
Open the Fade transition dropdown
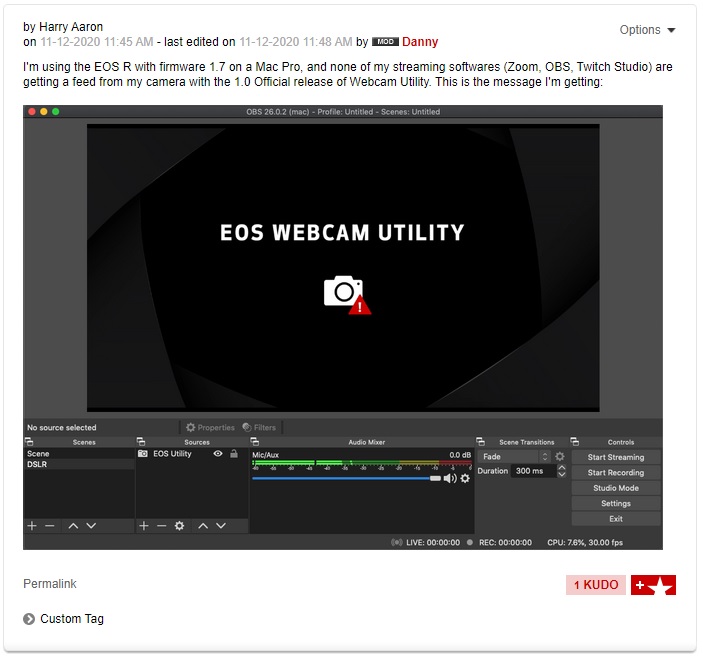click(x=514, y=457)
